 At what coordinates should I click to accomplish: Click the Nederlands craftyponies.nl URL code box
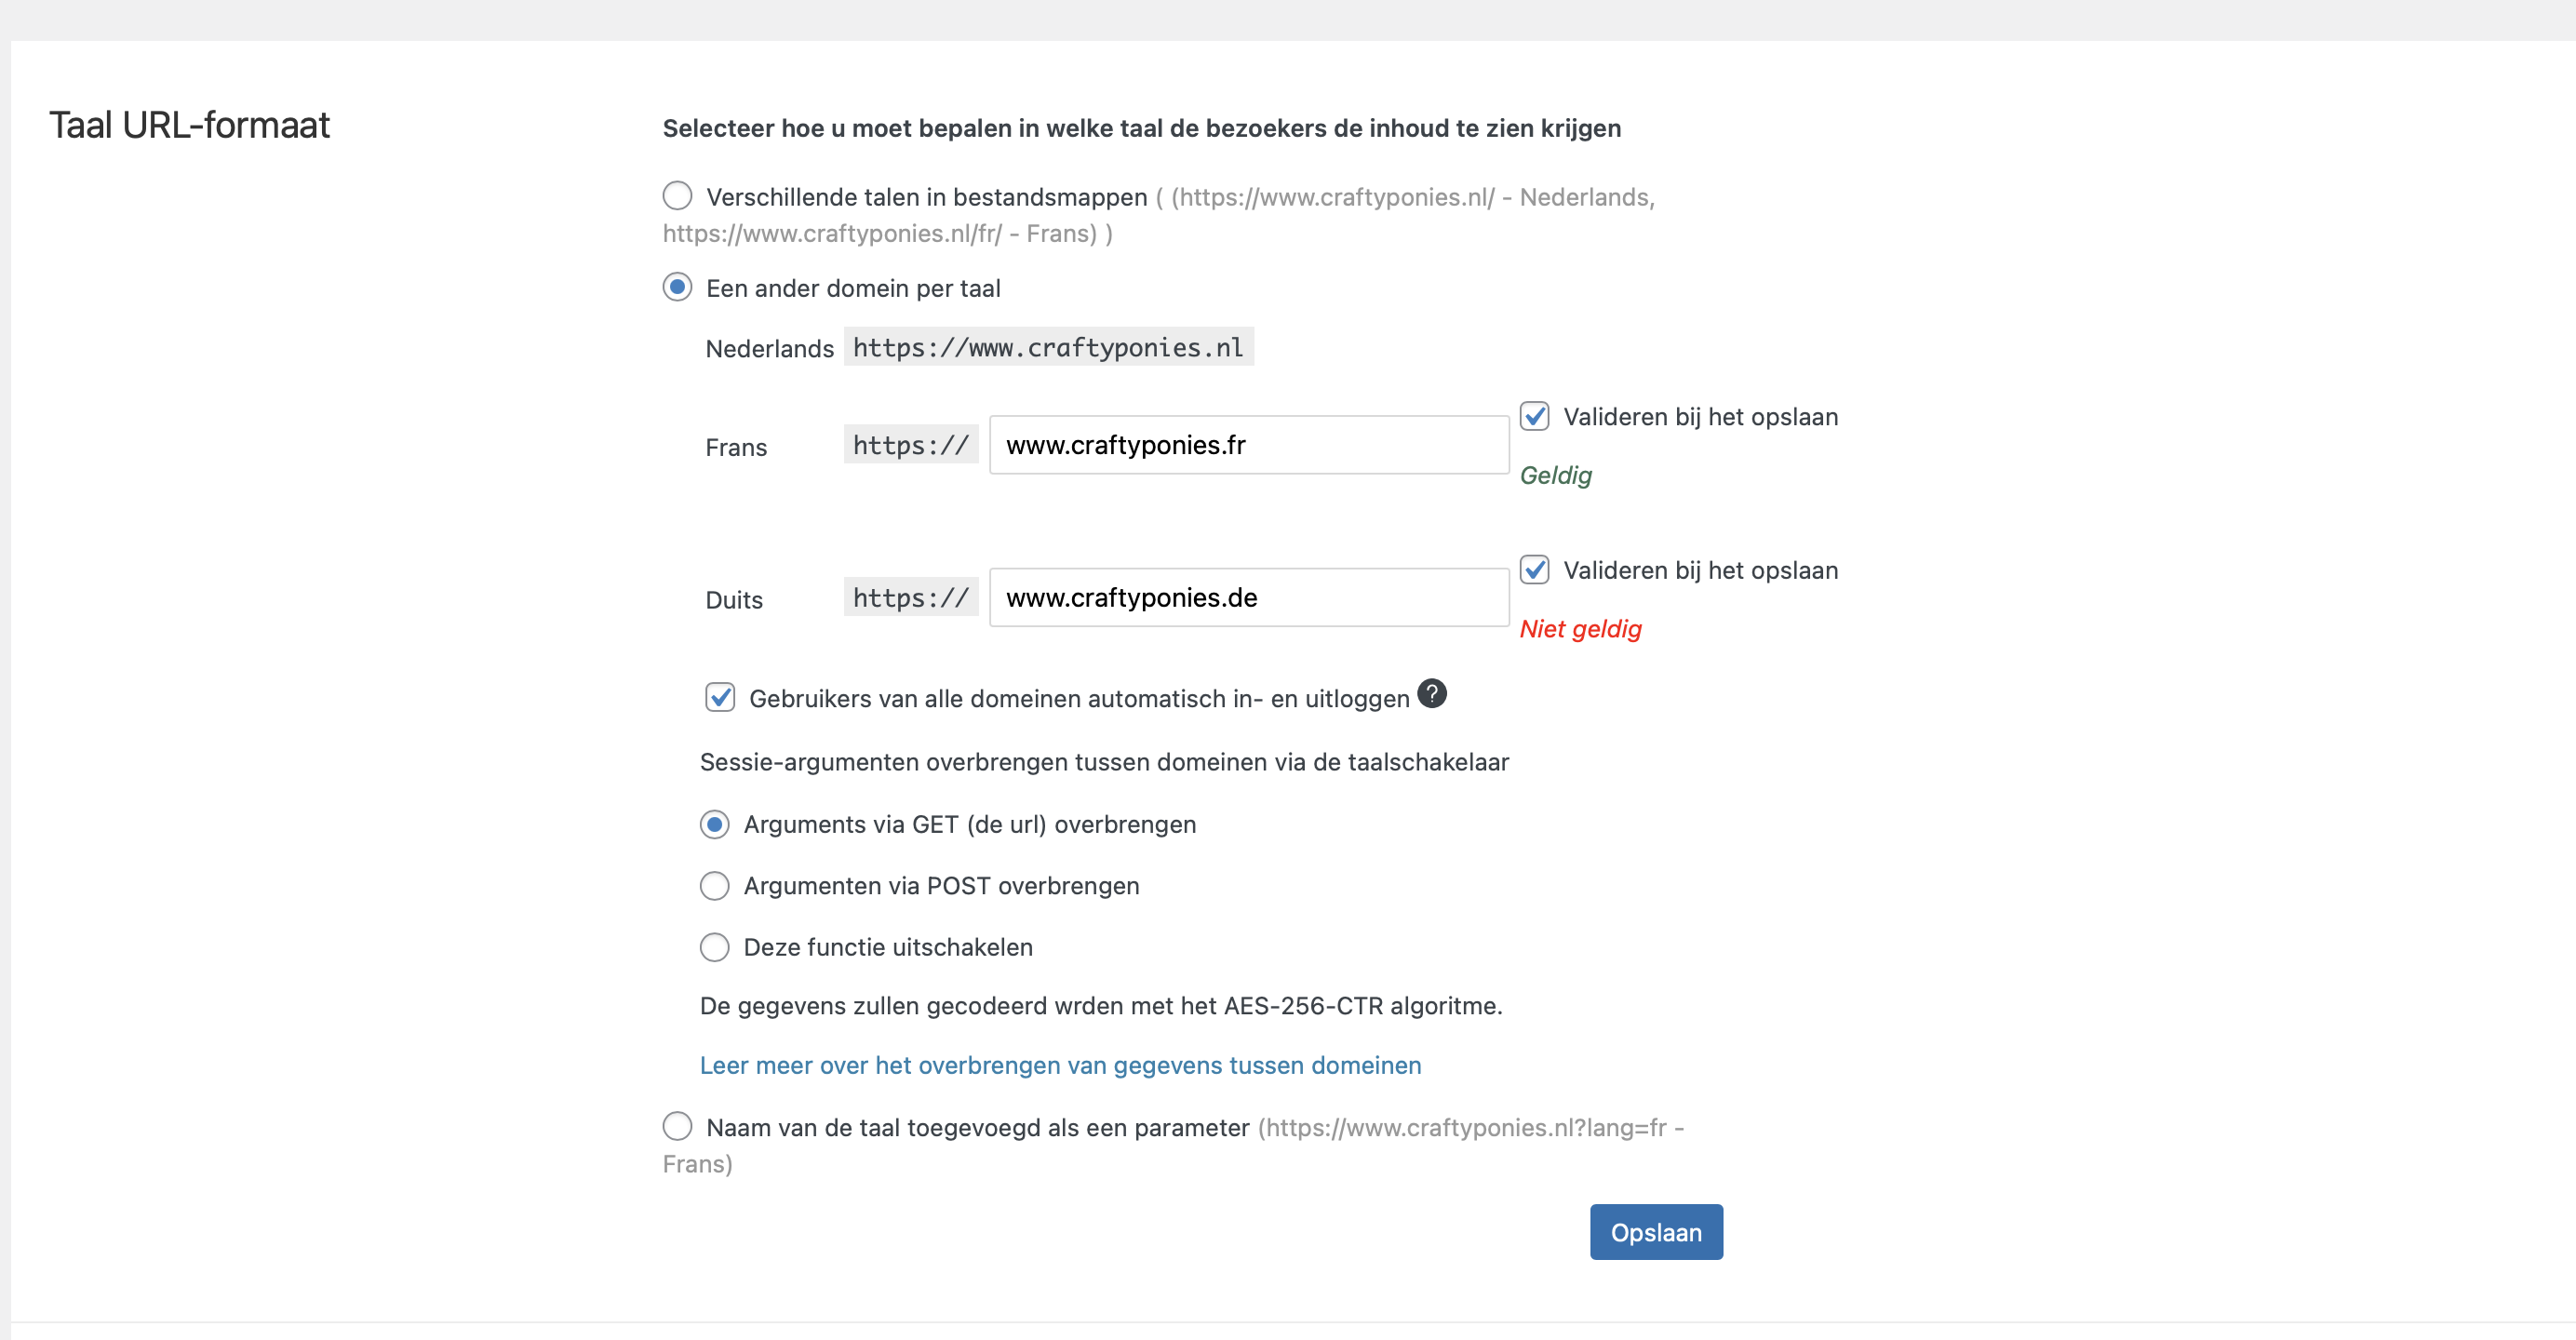pos(1048,347)
